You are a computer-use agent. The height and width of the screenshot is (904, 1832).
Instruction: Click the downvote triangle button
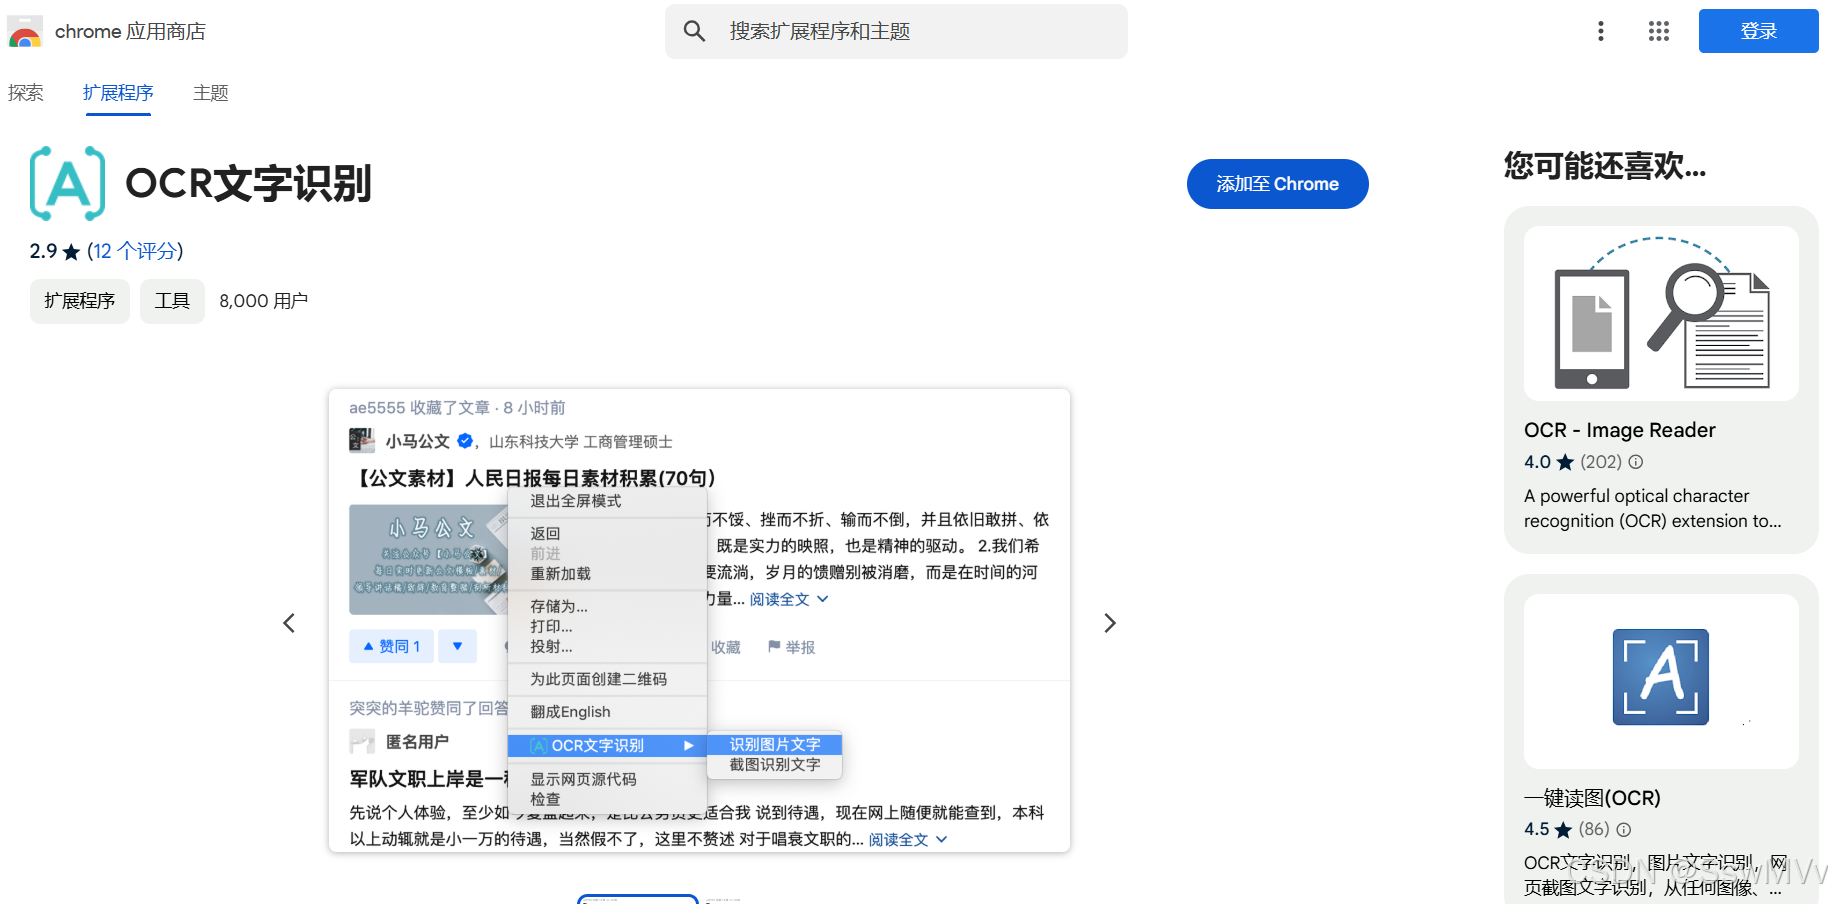click(x=457, y=646)
